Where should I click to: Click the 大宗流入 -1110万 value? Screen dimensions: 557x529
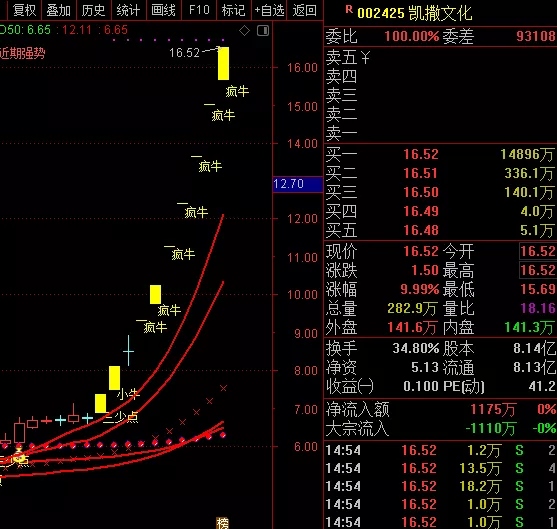(490, 428)
